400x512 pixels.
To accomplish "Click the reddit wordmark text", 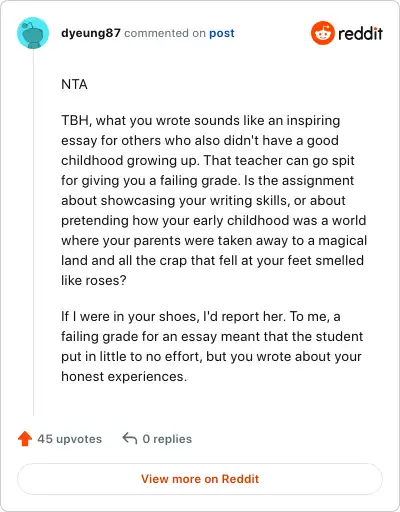I will [360, 33].
